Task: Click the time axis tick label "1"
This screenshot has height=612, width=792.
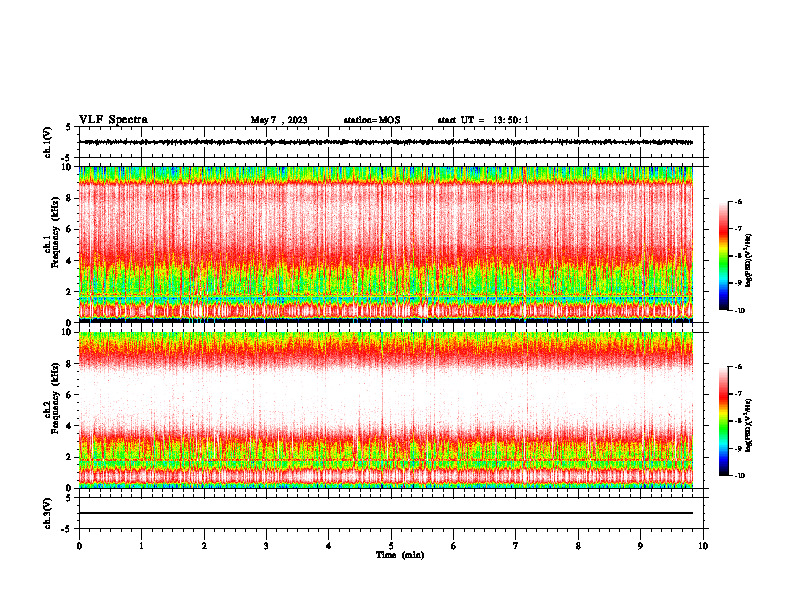Action: click(141, 546)
